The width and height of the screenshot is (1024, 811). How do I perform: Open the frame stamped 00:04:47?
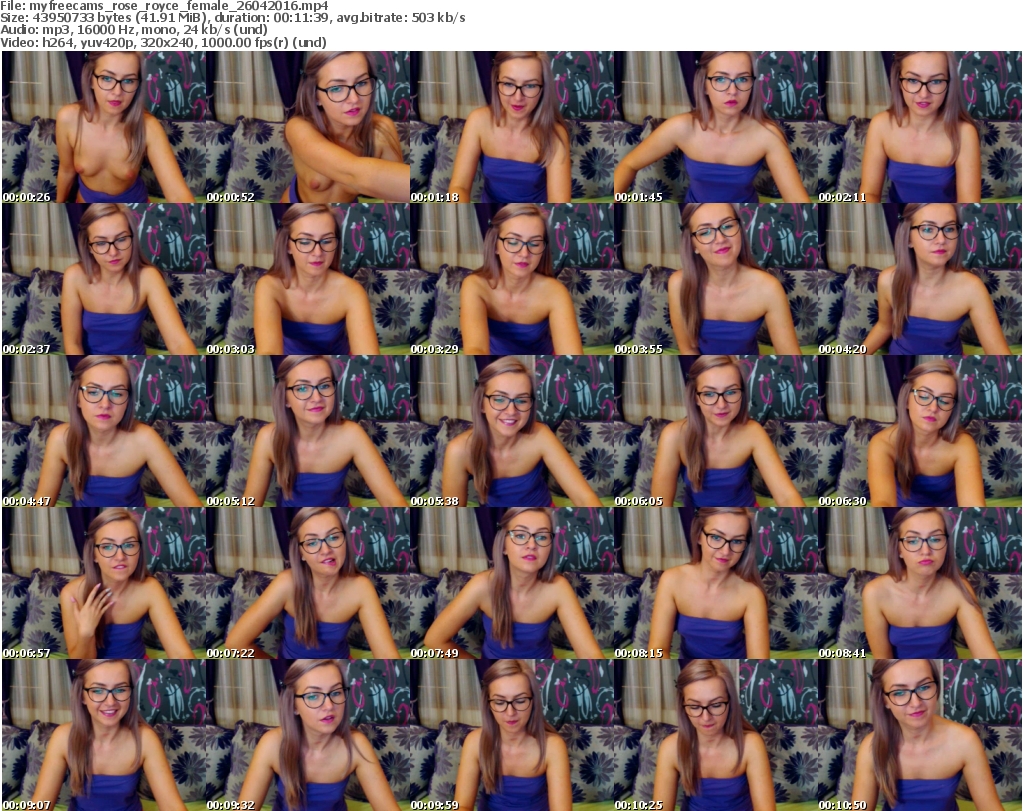click(x=104, y=432)
